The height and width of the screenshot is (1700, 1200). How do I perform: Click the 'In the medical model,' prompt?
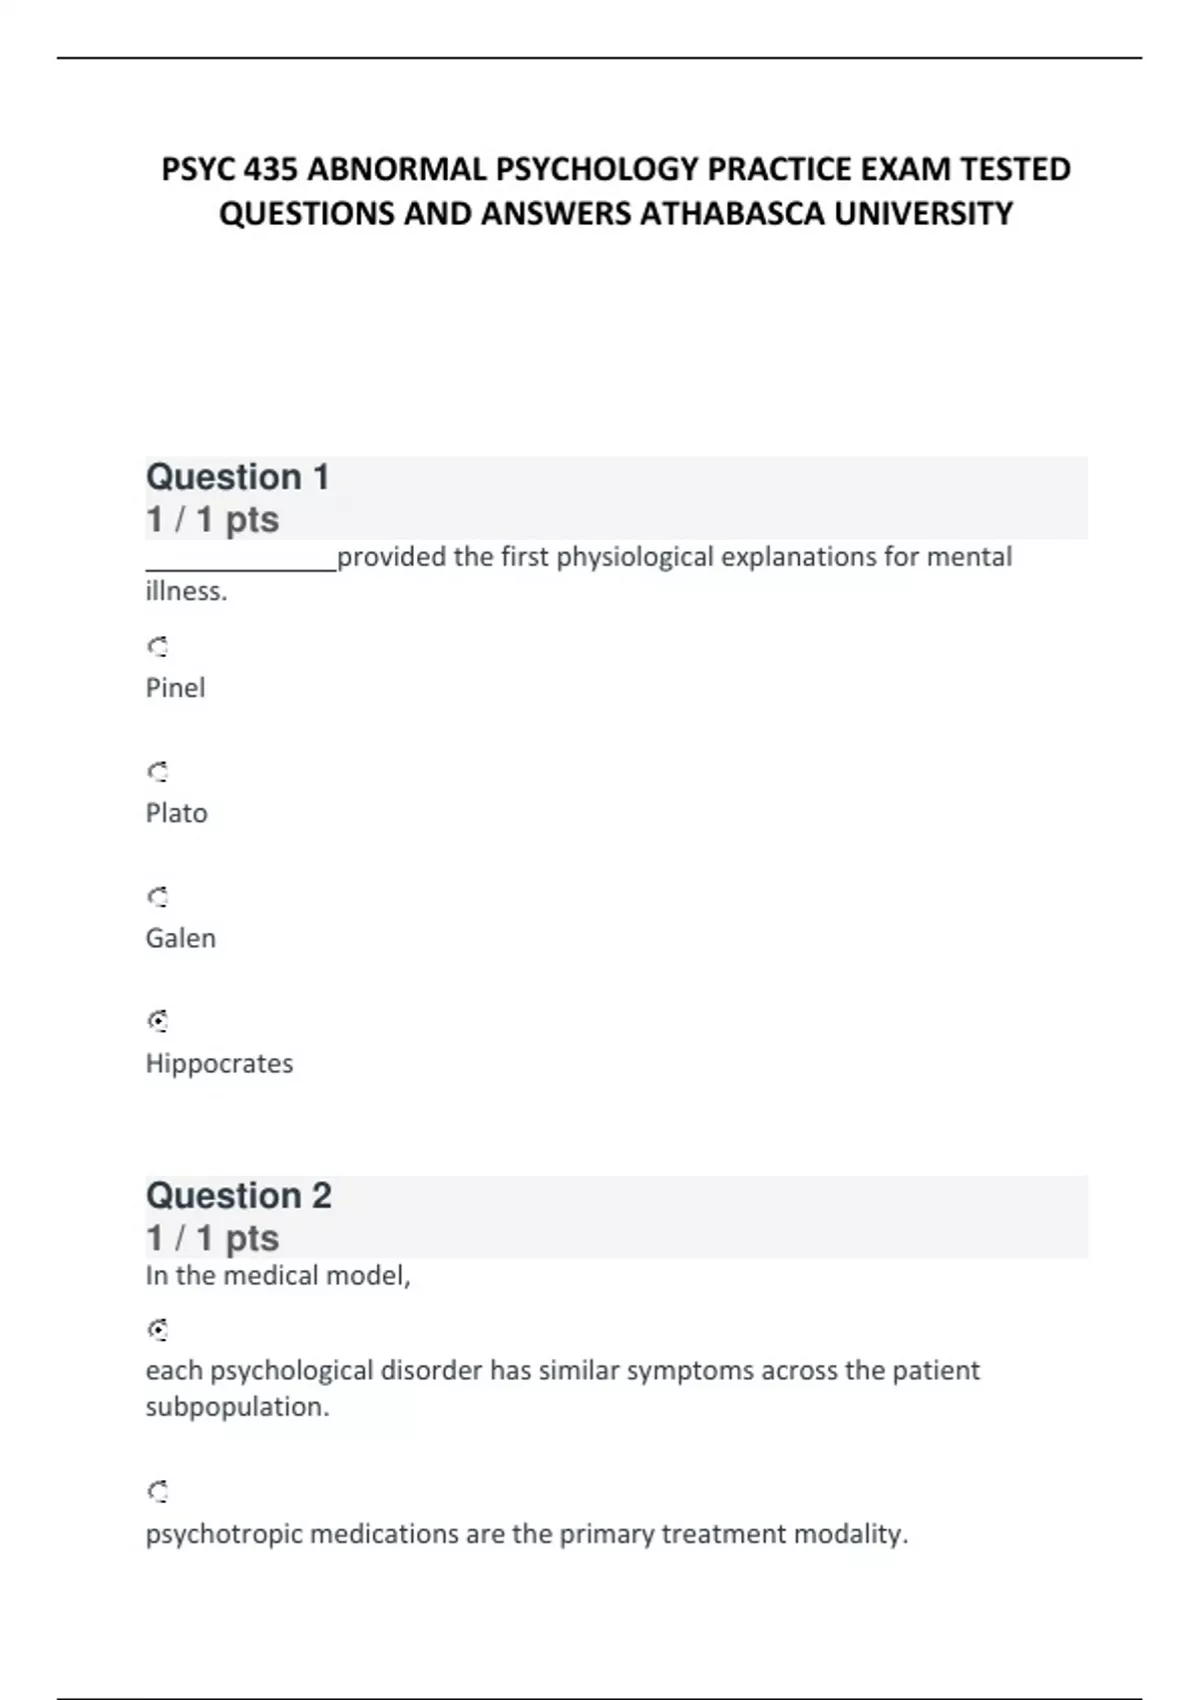(x=278, y=1276)
